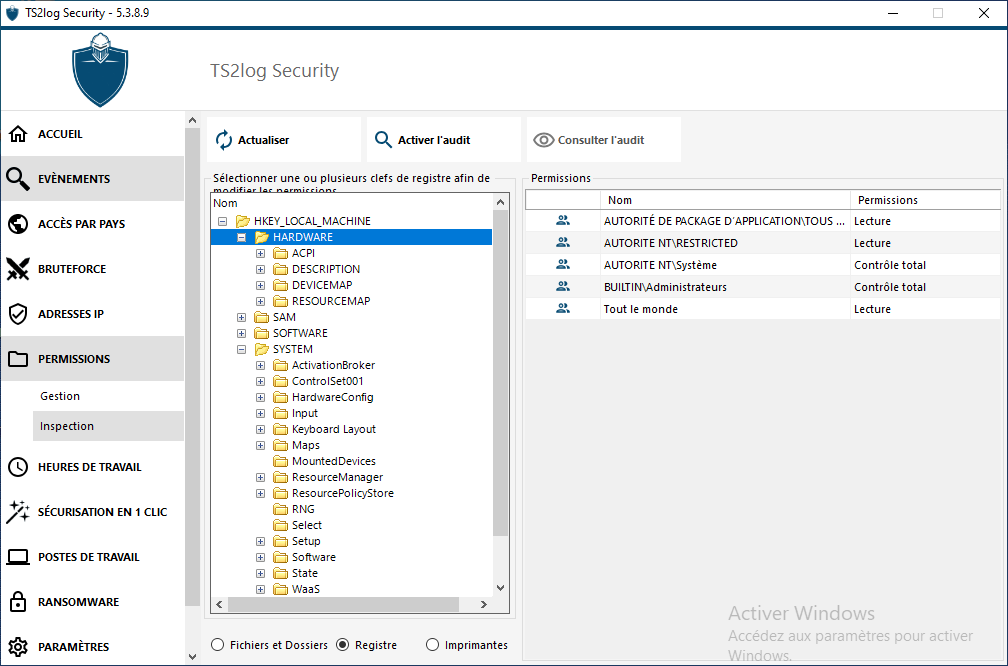
Task: Click the home icon beside ACCUEIL
Action: click(x=18, y=134)
